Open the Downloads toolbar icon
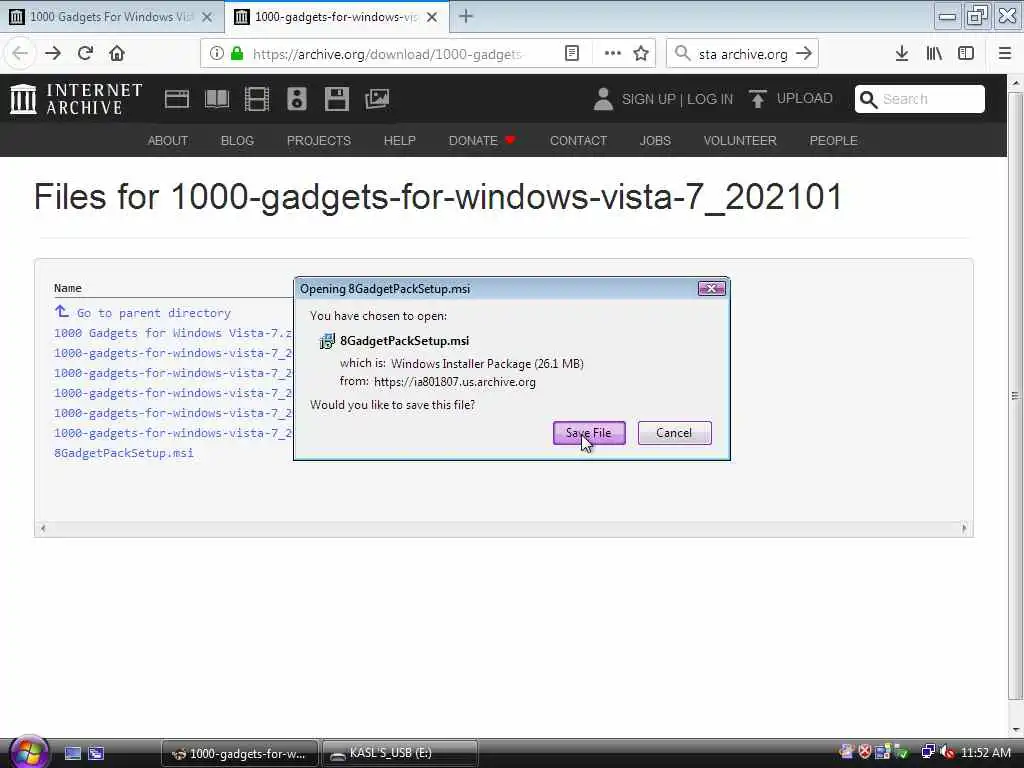 [901, 54]
